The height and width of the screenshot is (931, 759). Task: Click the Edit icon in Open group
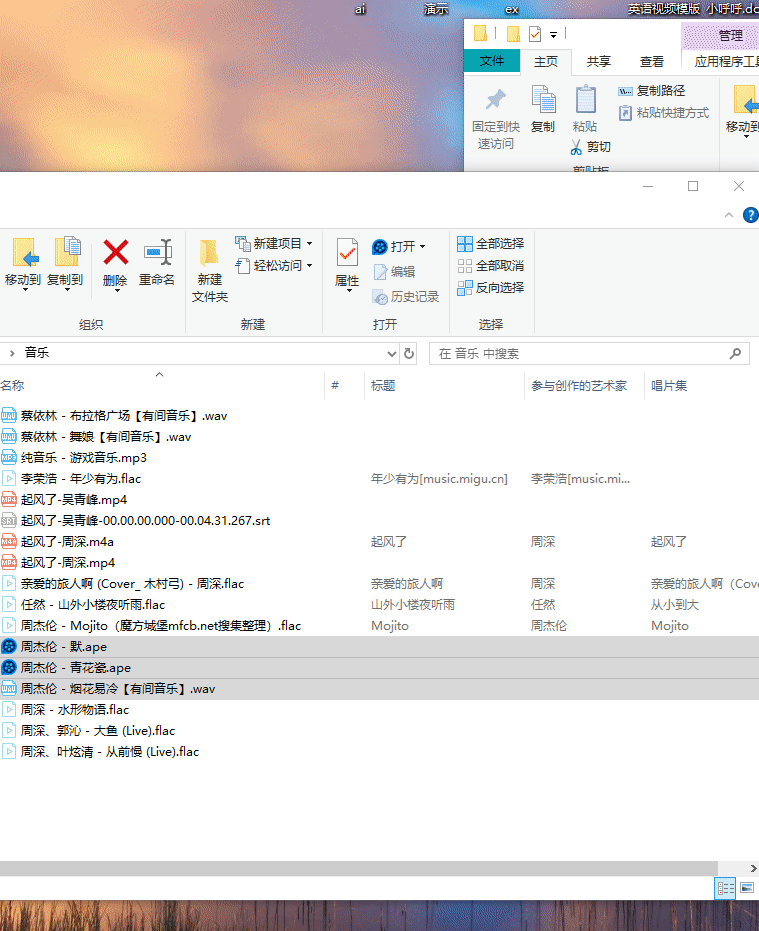tap(380, 271)
